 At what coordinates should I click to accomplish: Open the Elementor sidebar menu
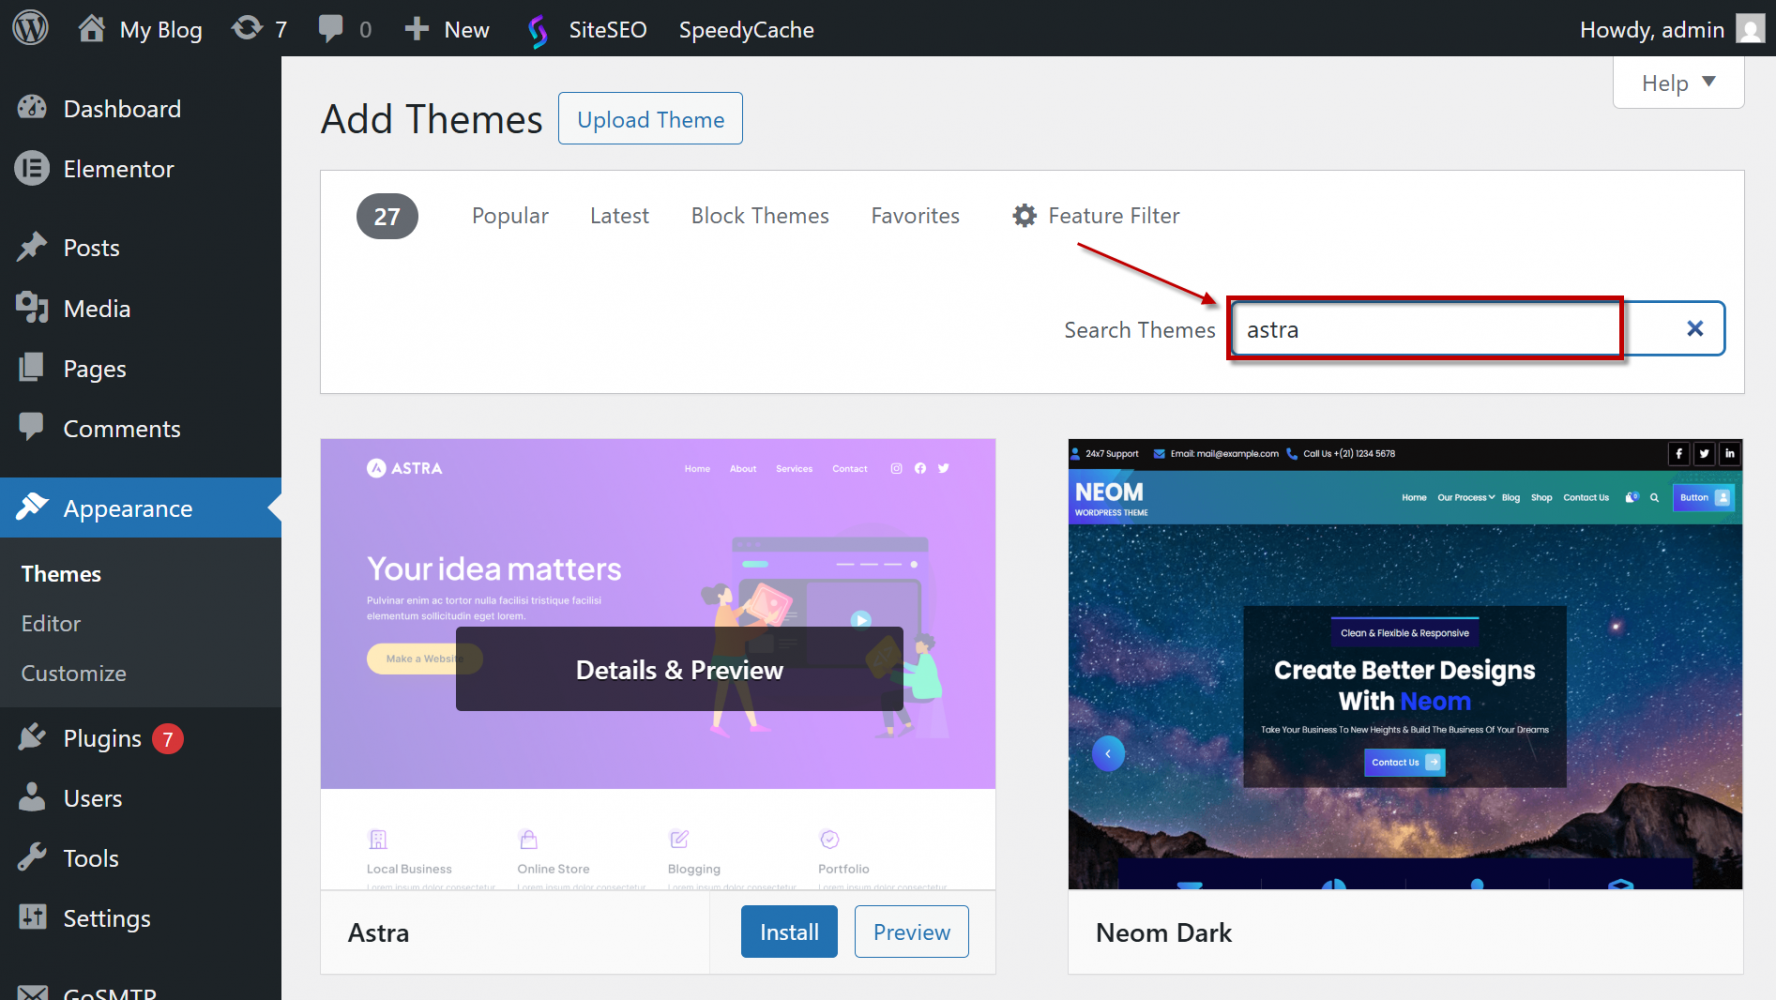point(118,169)
